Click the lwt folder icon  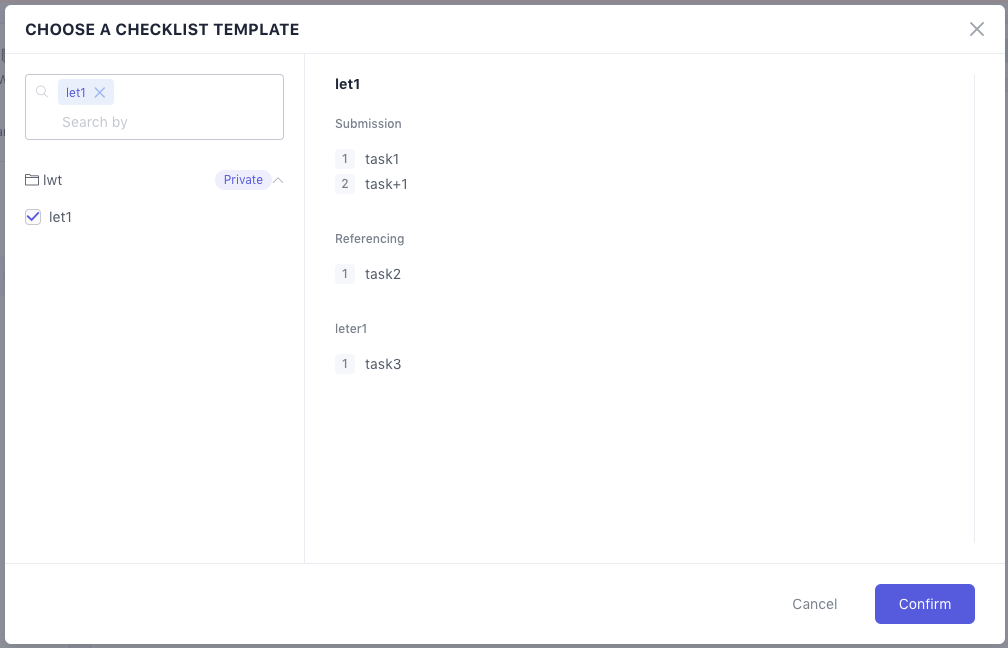(x=32, y=180)
